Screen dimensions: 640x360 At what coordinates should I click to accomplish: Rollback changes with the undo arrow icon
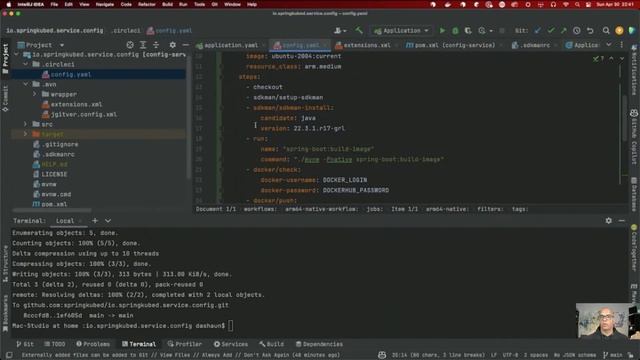click(590, 31)
